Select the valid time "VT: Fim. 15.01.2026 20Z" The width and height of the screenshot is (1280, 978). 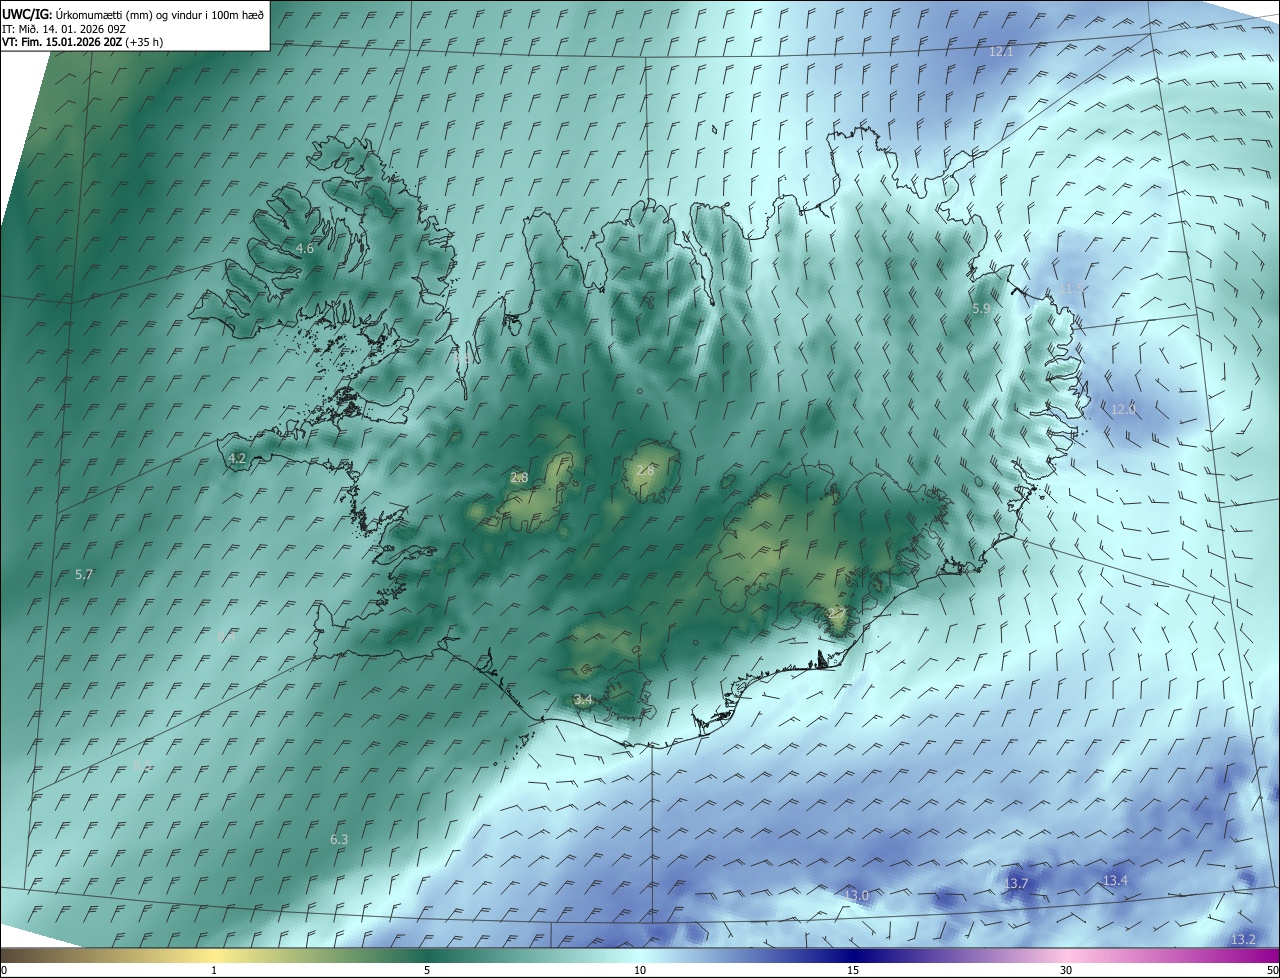click(x=62, y=42)
